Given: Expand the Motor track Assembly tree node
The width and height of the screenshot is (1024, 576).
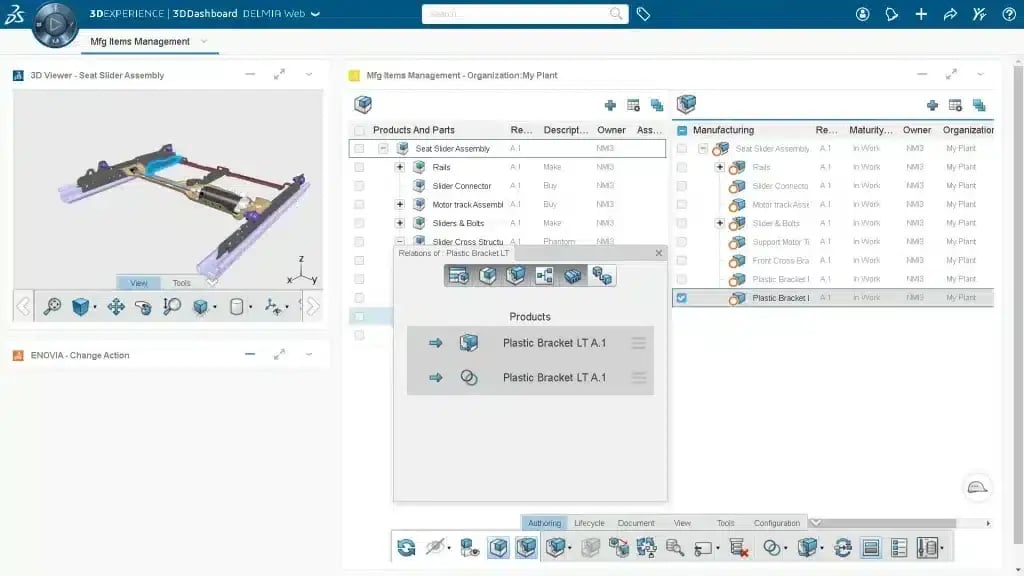Looking at the screenshot, I should (x=400, y=204).
